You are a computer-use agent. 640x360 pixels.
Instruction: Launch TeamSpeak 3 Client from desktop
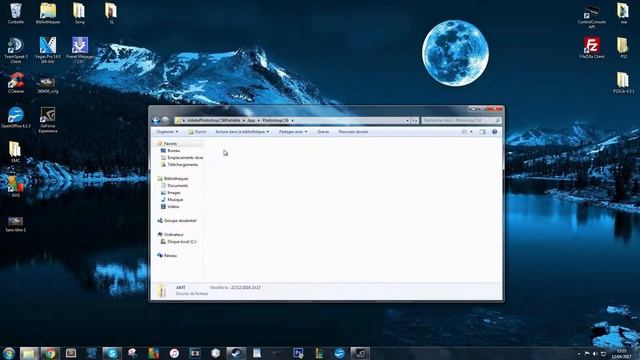tap(16, 50)
